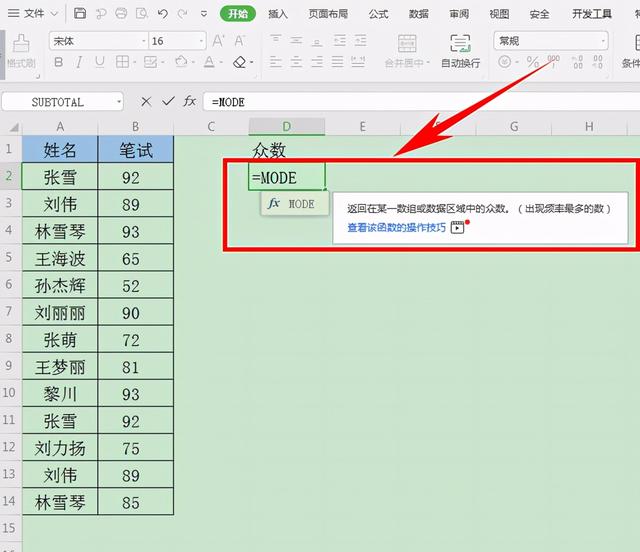The height and width of the screenshot is (552, 640).
Task: Cancel formula entry with X
Action: pos(146,102)
